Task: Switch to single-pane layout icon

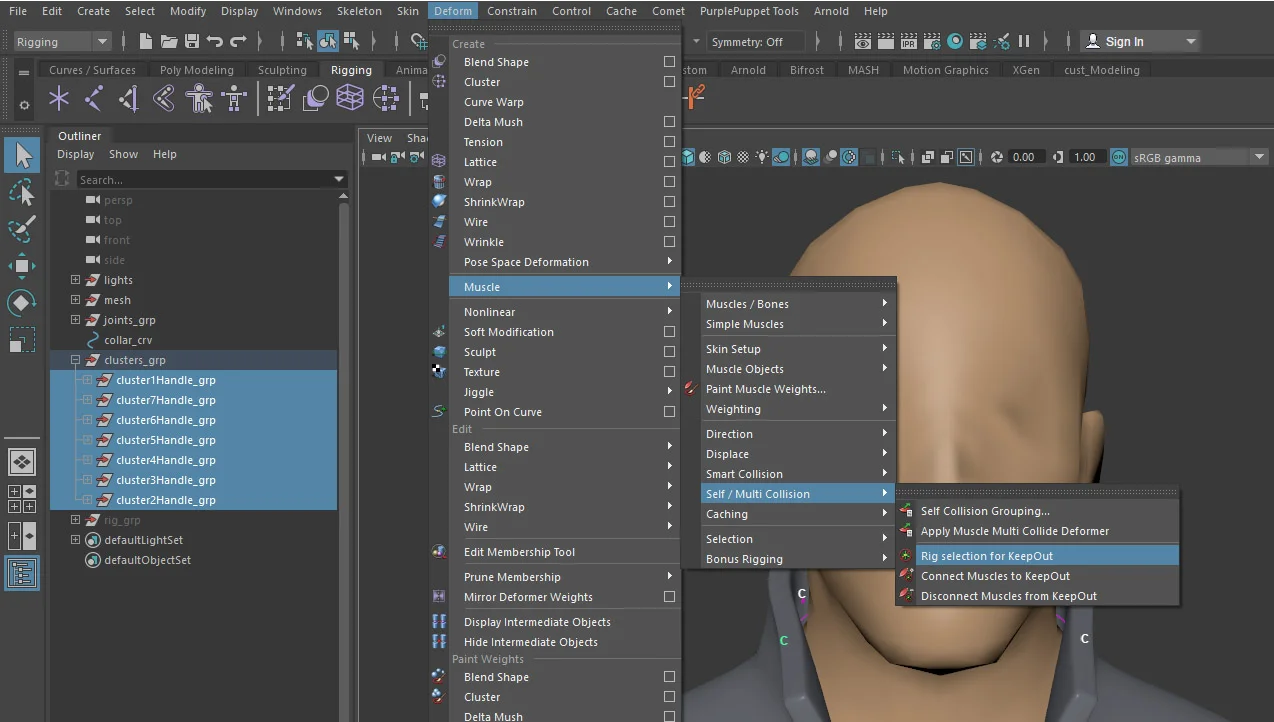Action: (x=23, y=462)
